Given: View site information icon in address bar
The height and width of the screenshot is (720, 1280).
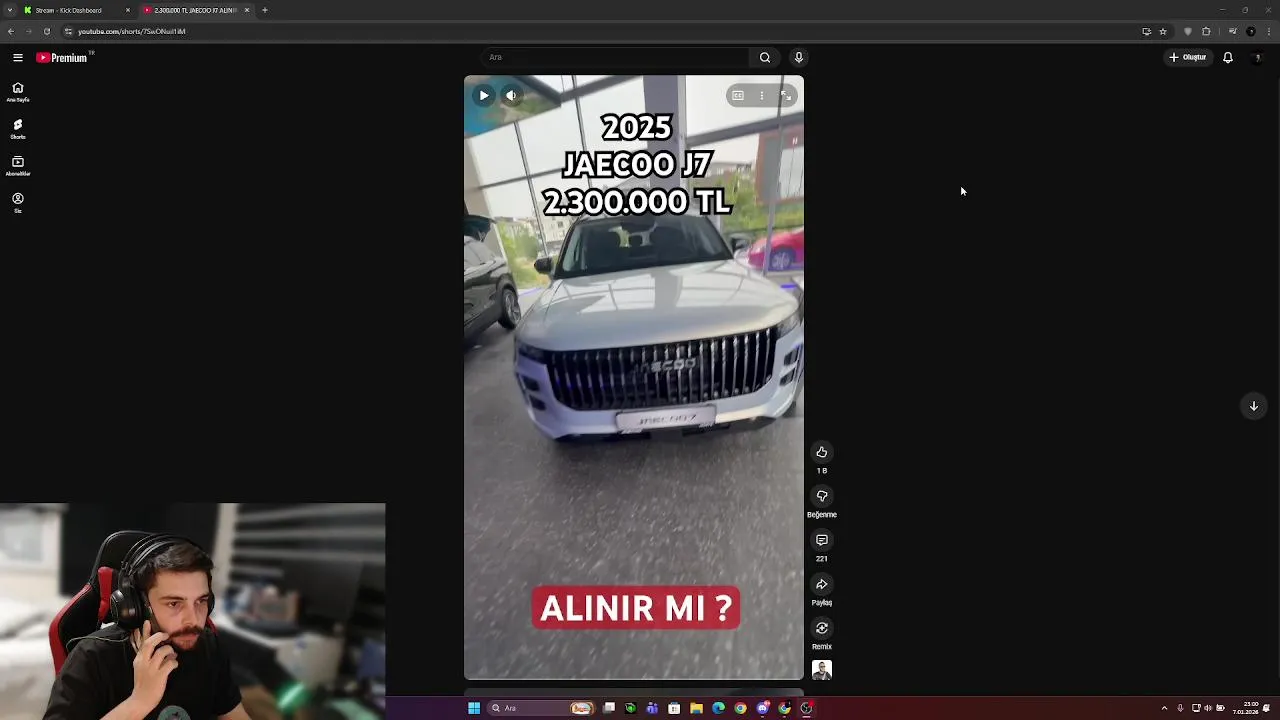Looking at the screenshot, I should (x=68, y=31).
